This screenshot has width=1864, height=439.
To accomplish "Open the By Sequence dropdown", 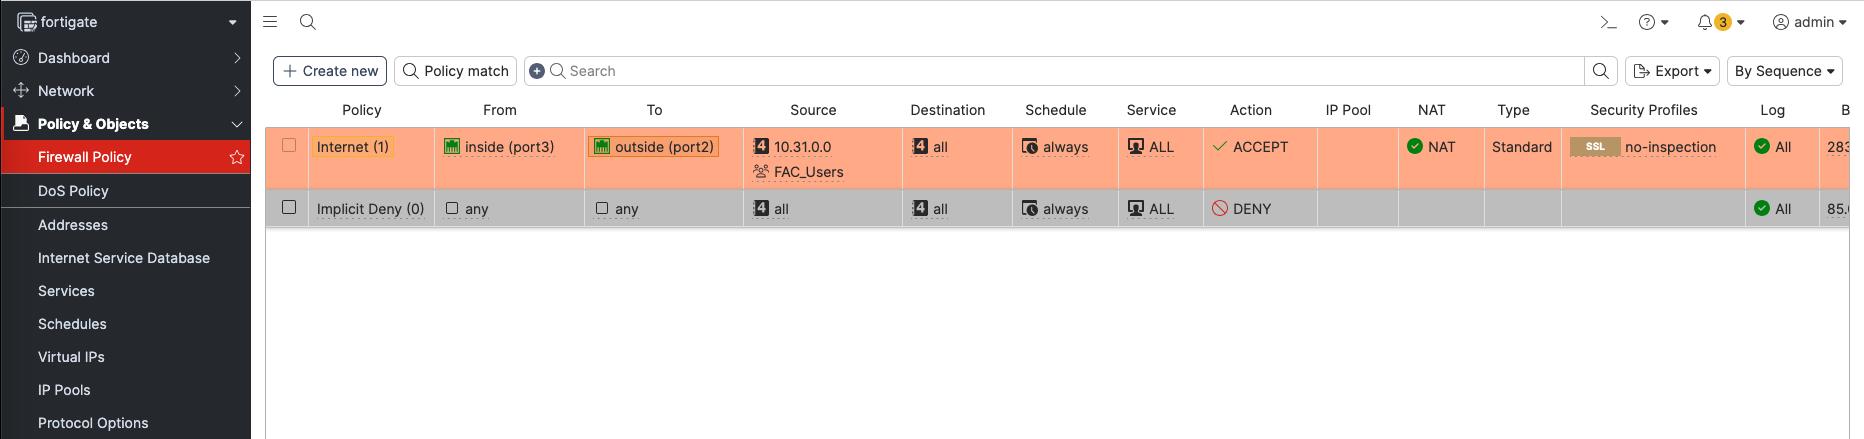I will click(1784, 71).
